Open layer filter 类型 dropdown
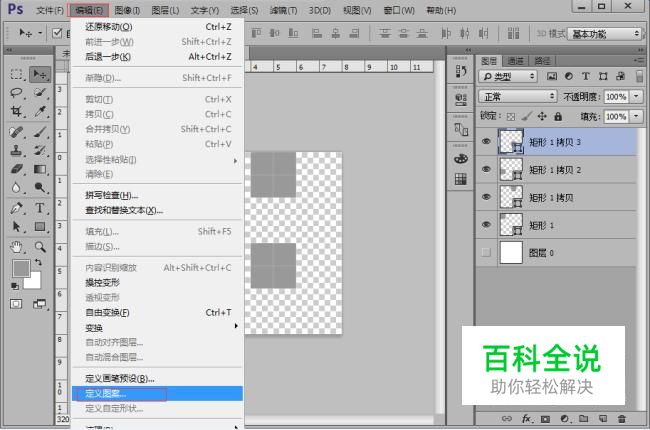 coord(508,76)
